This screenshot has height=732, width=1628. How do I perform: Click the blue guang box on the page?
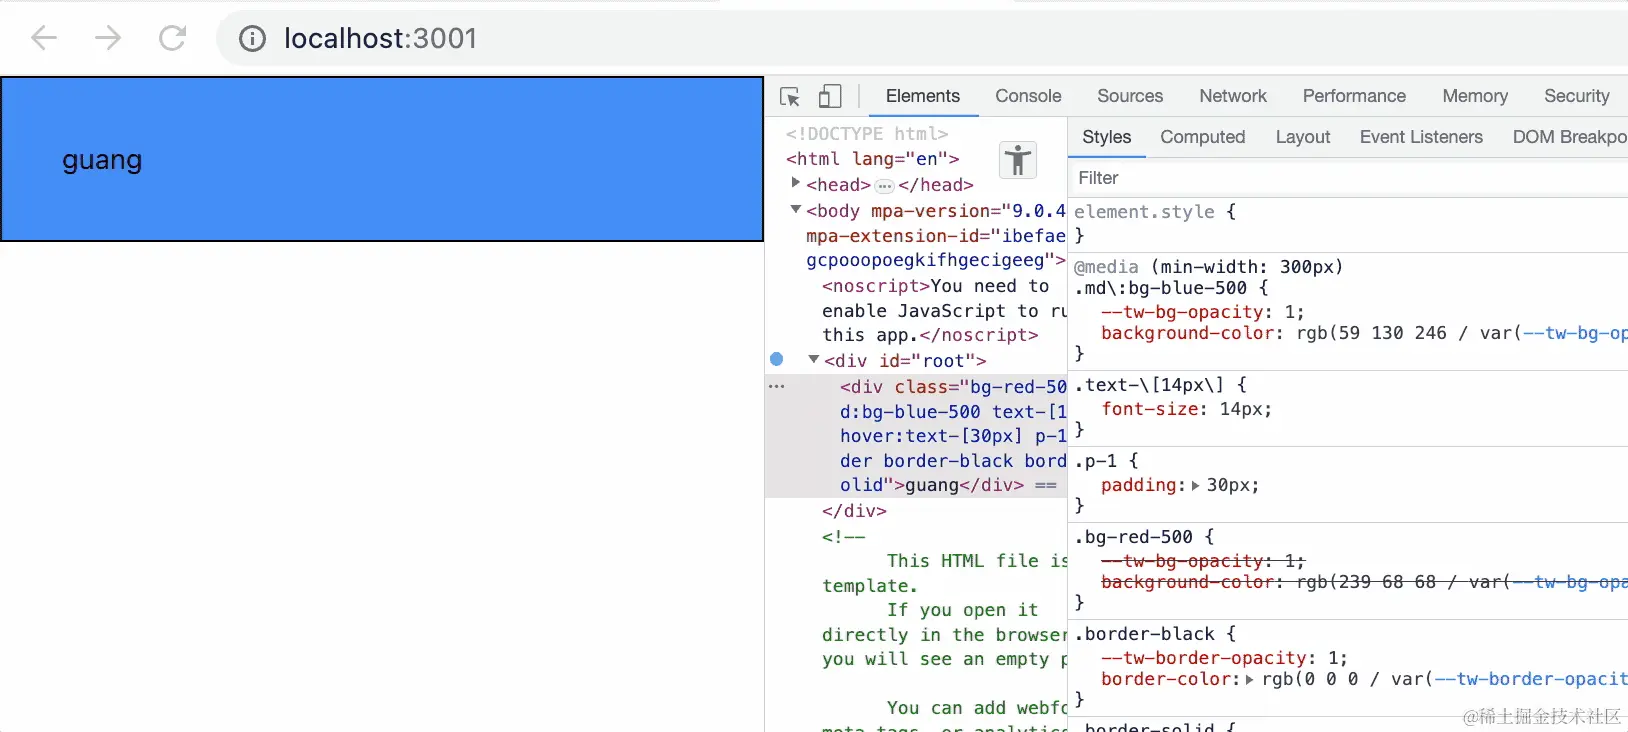(x=382, y=159)
